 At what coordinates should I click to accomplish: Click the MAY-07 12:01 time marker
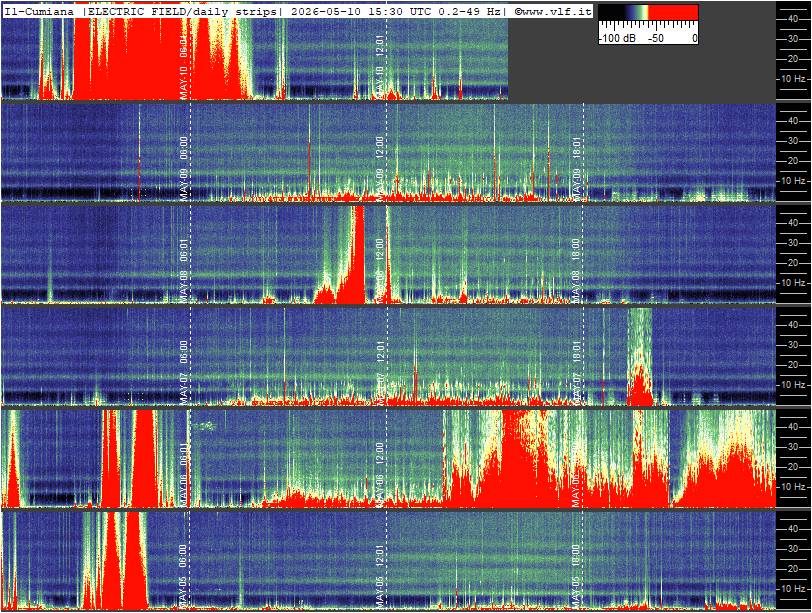point(379,373)
